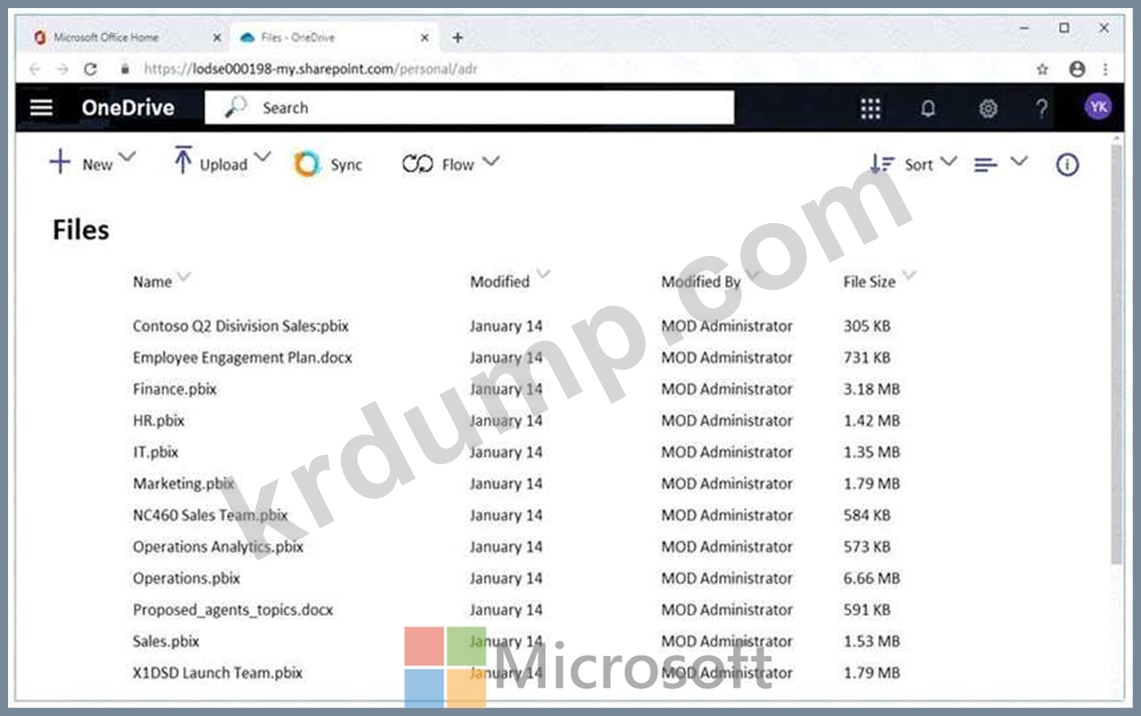Minimize the browser window
The image size is (1141, 716).
click(1024, 28)
